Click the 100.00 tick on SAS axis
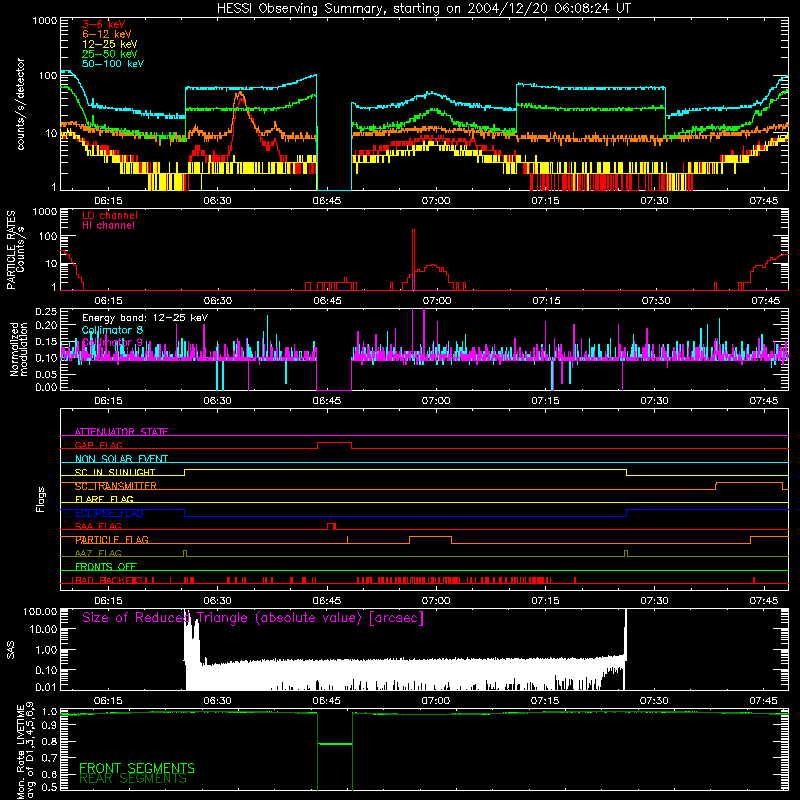 point(40,611)
